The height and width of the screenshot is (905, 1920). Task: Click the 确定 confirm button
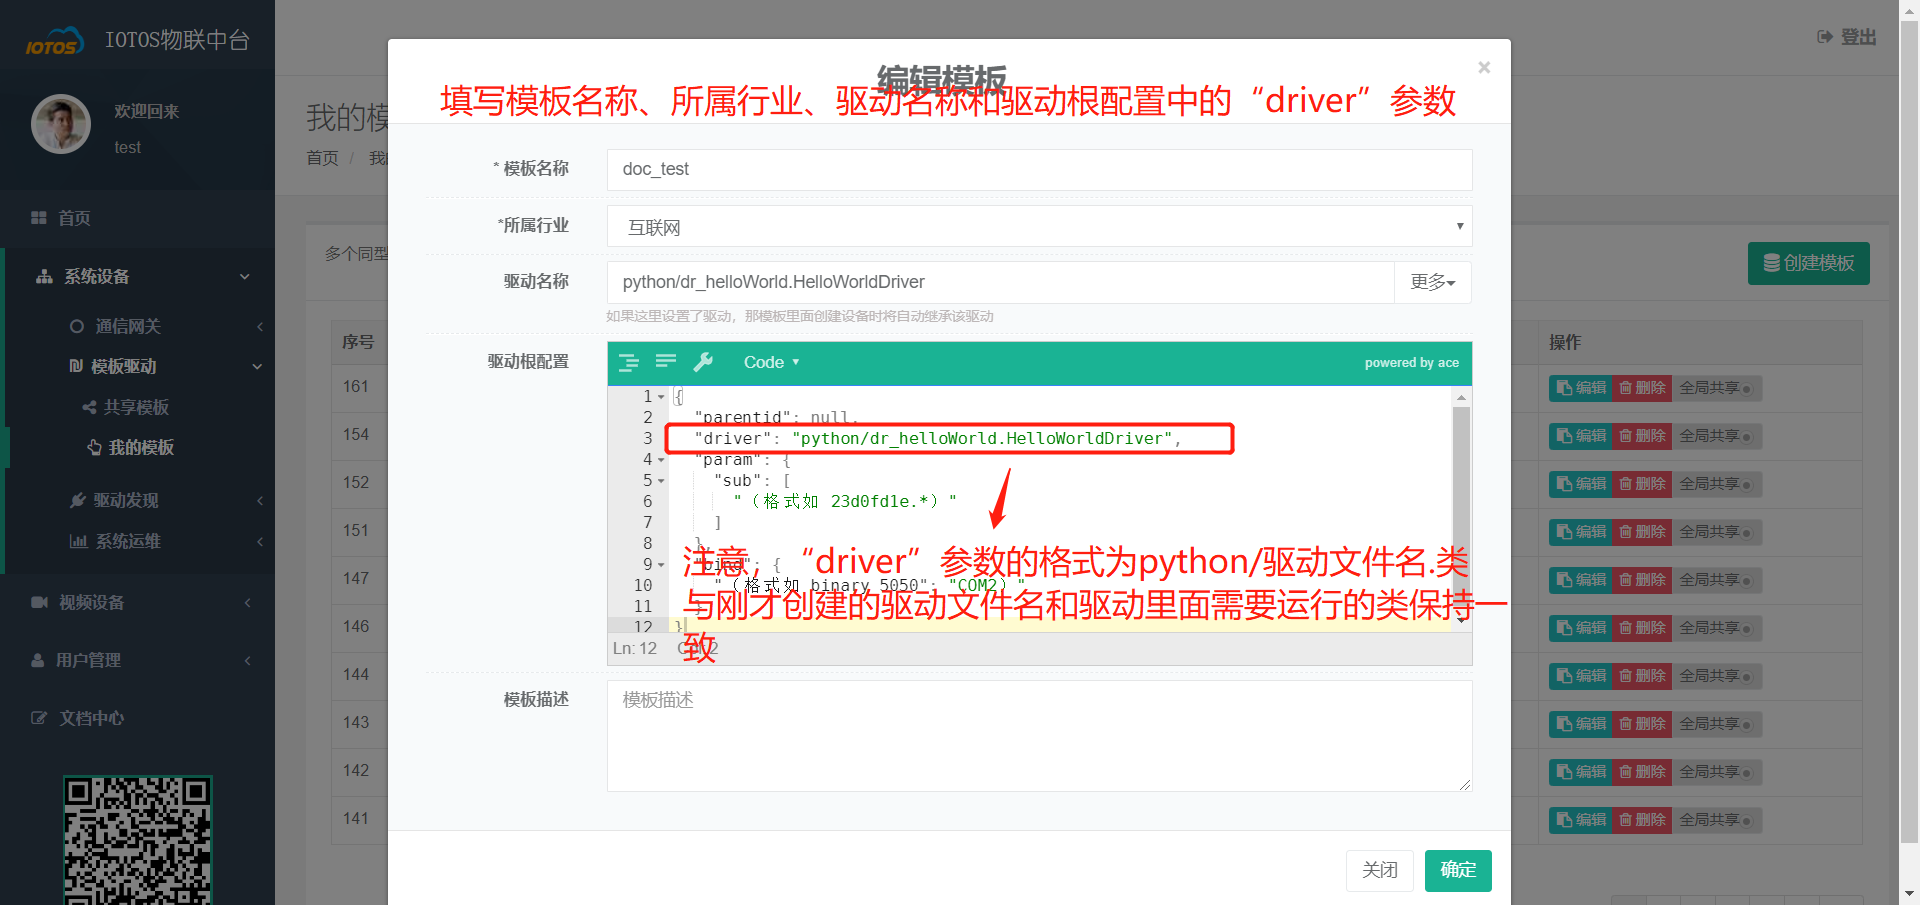click(x=1457, y=870)
